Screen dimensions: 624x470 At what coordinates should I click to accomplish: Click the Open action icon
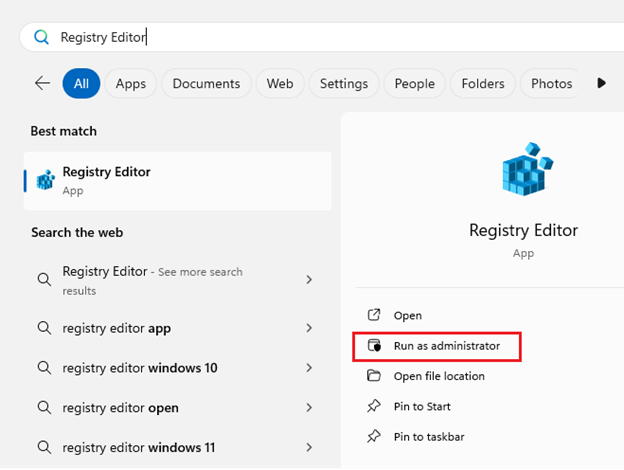374,315
